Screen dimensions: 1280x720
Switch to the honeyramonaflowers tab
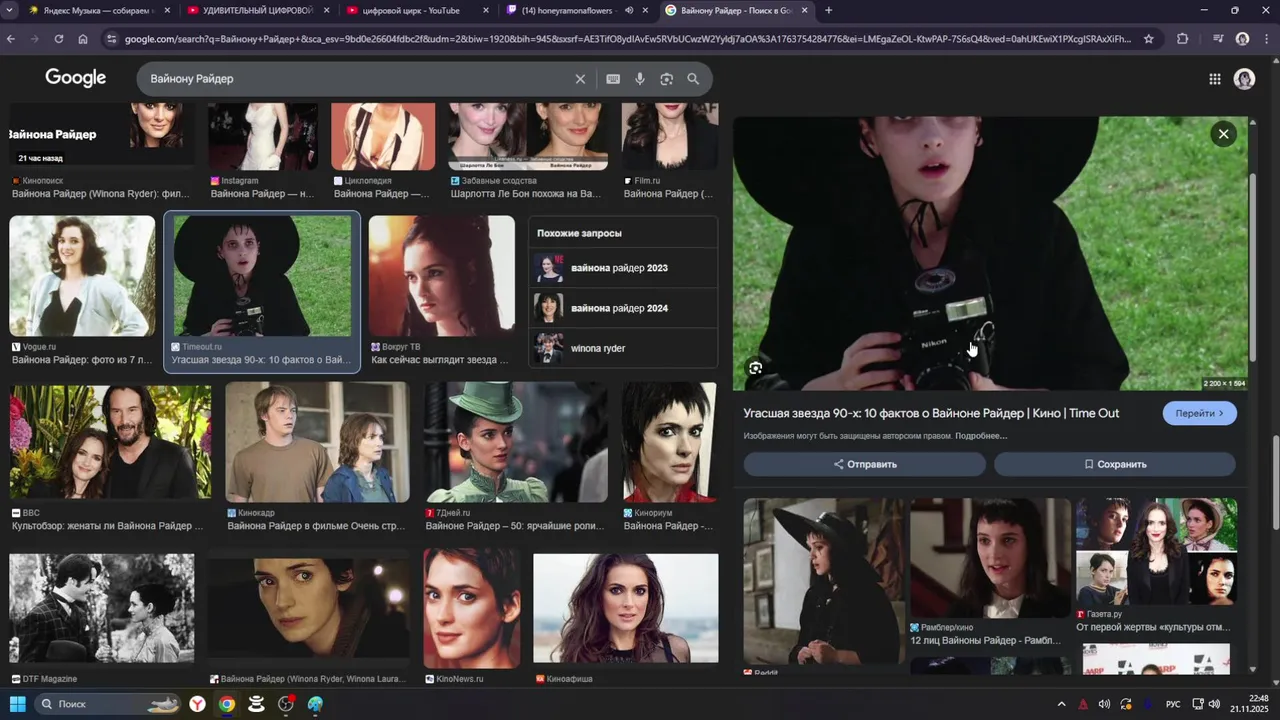point(577,11)
